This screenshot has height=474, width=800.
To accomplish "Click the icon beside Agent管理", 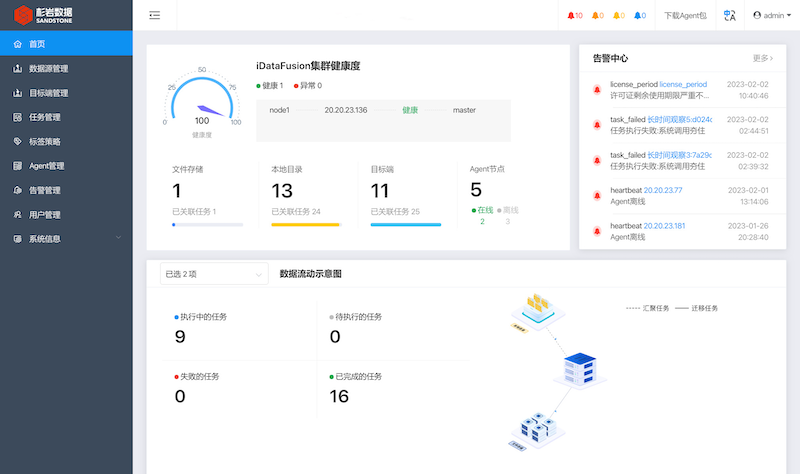I will [17, 166].
